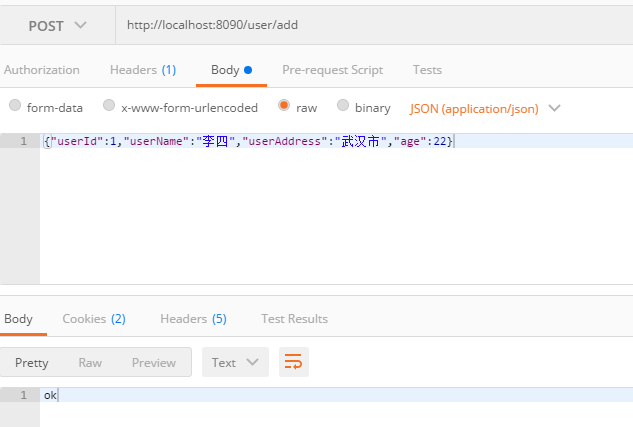Switch to the Authorization tab

pos(42,70)
